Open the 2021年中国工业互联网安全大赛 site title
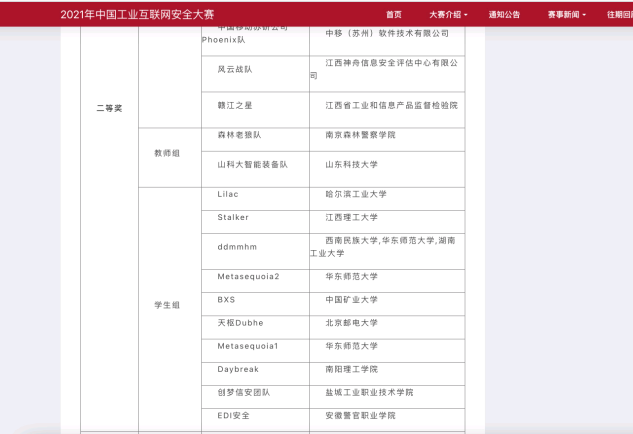 [x=137, y=15]
